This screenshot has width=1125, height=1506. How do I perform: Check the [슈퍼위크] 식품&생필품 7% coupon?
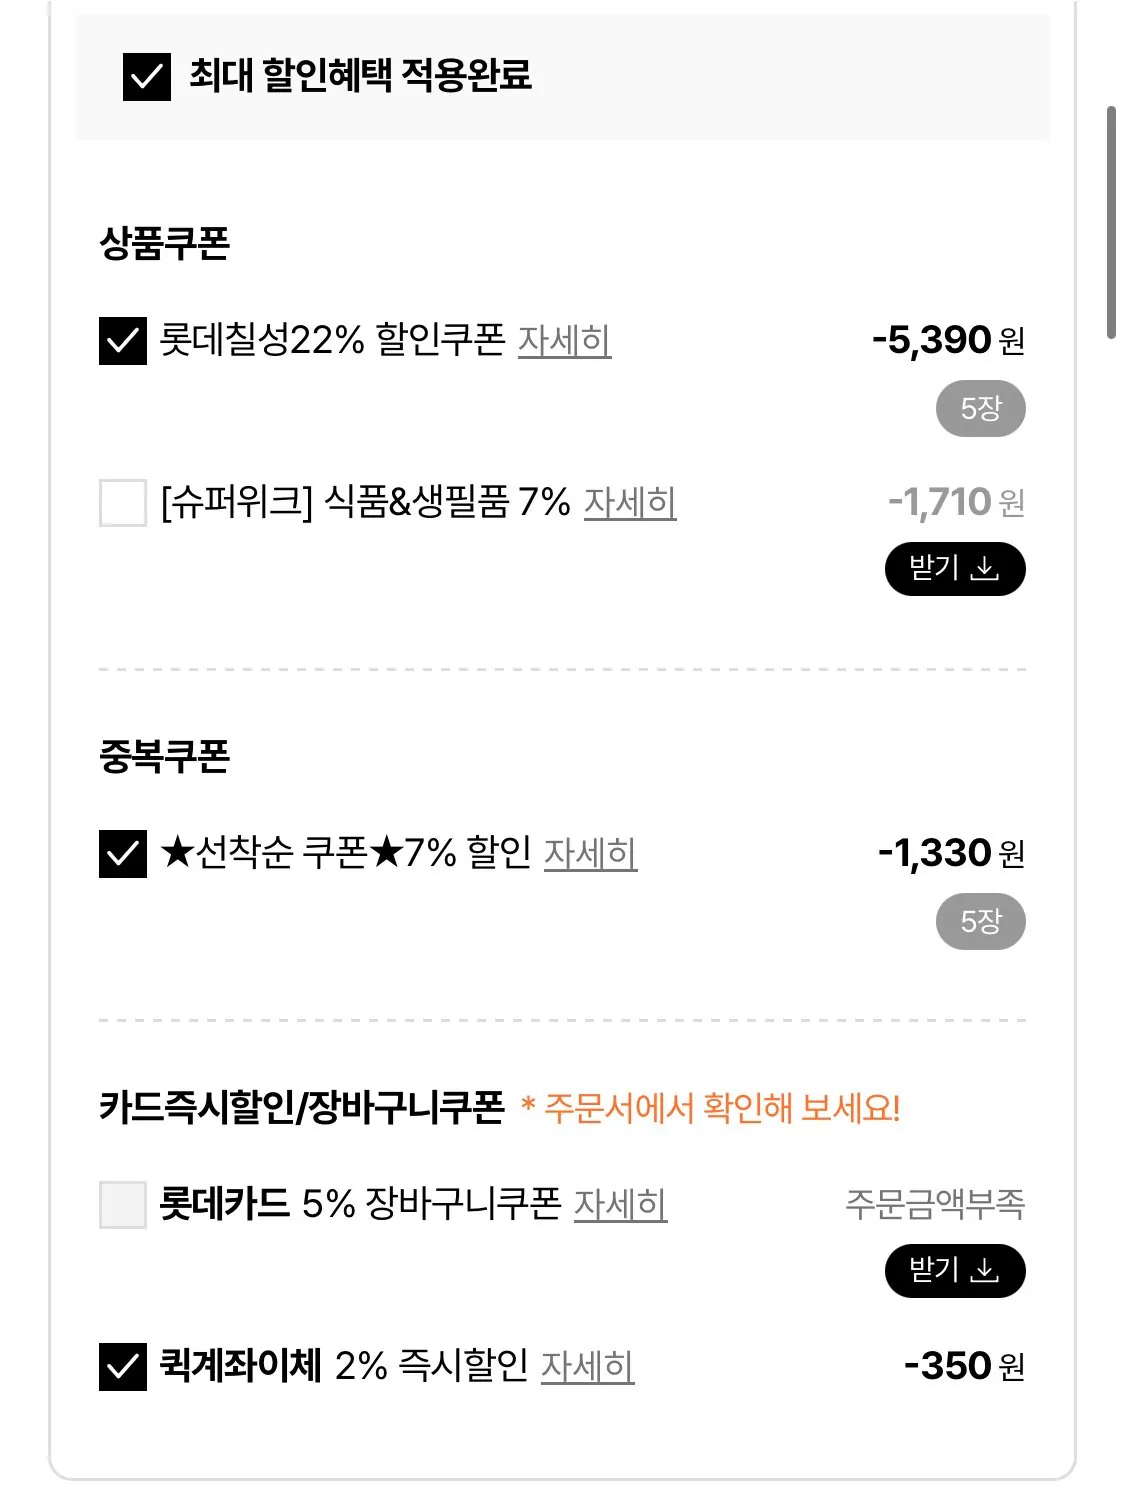click(x=123, y=502)
